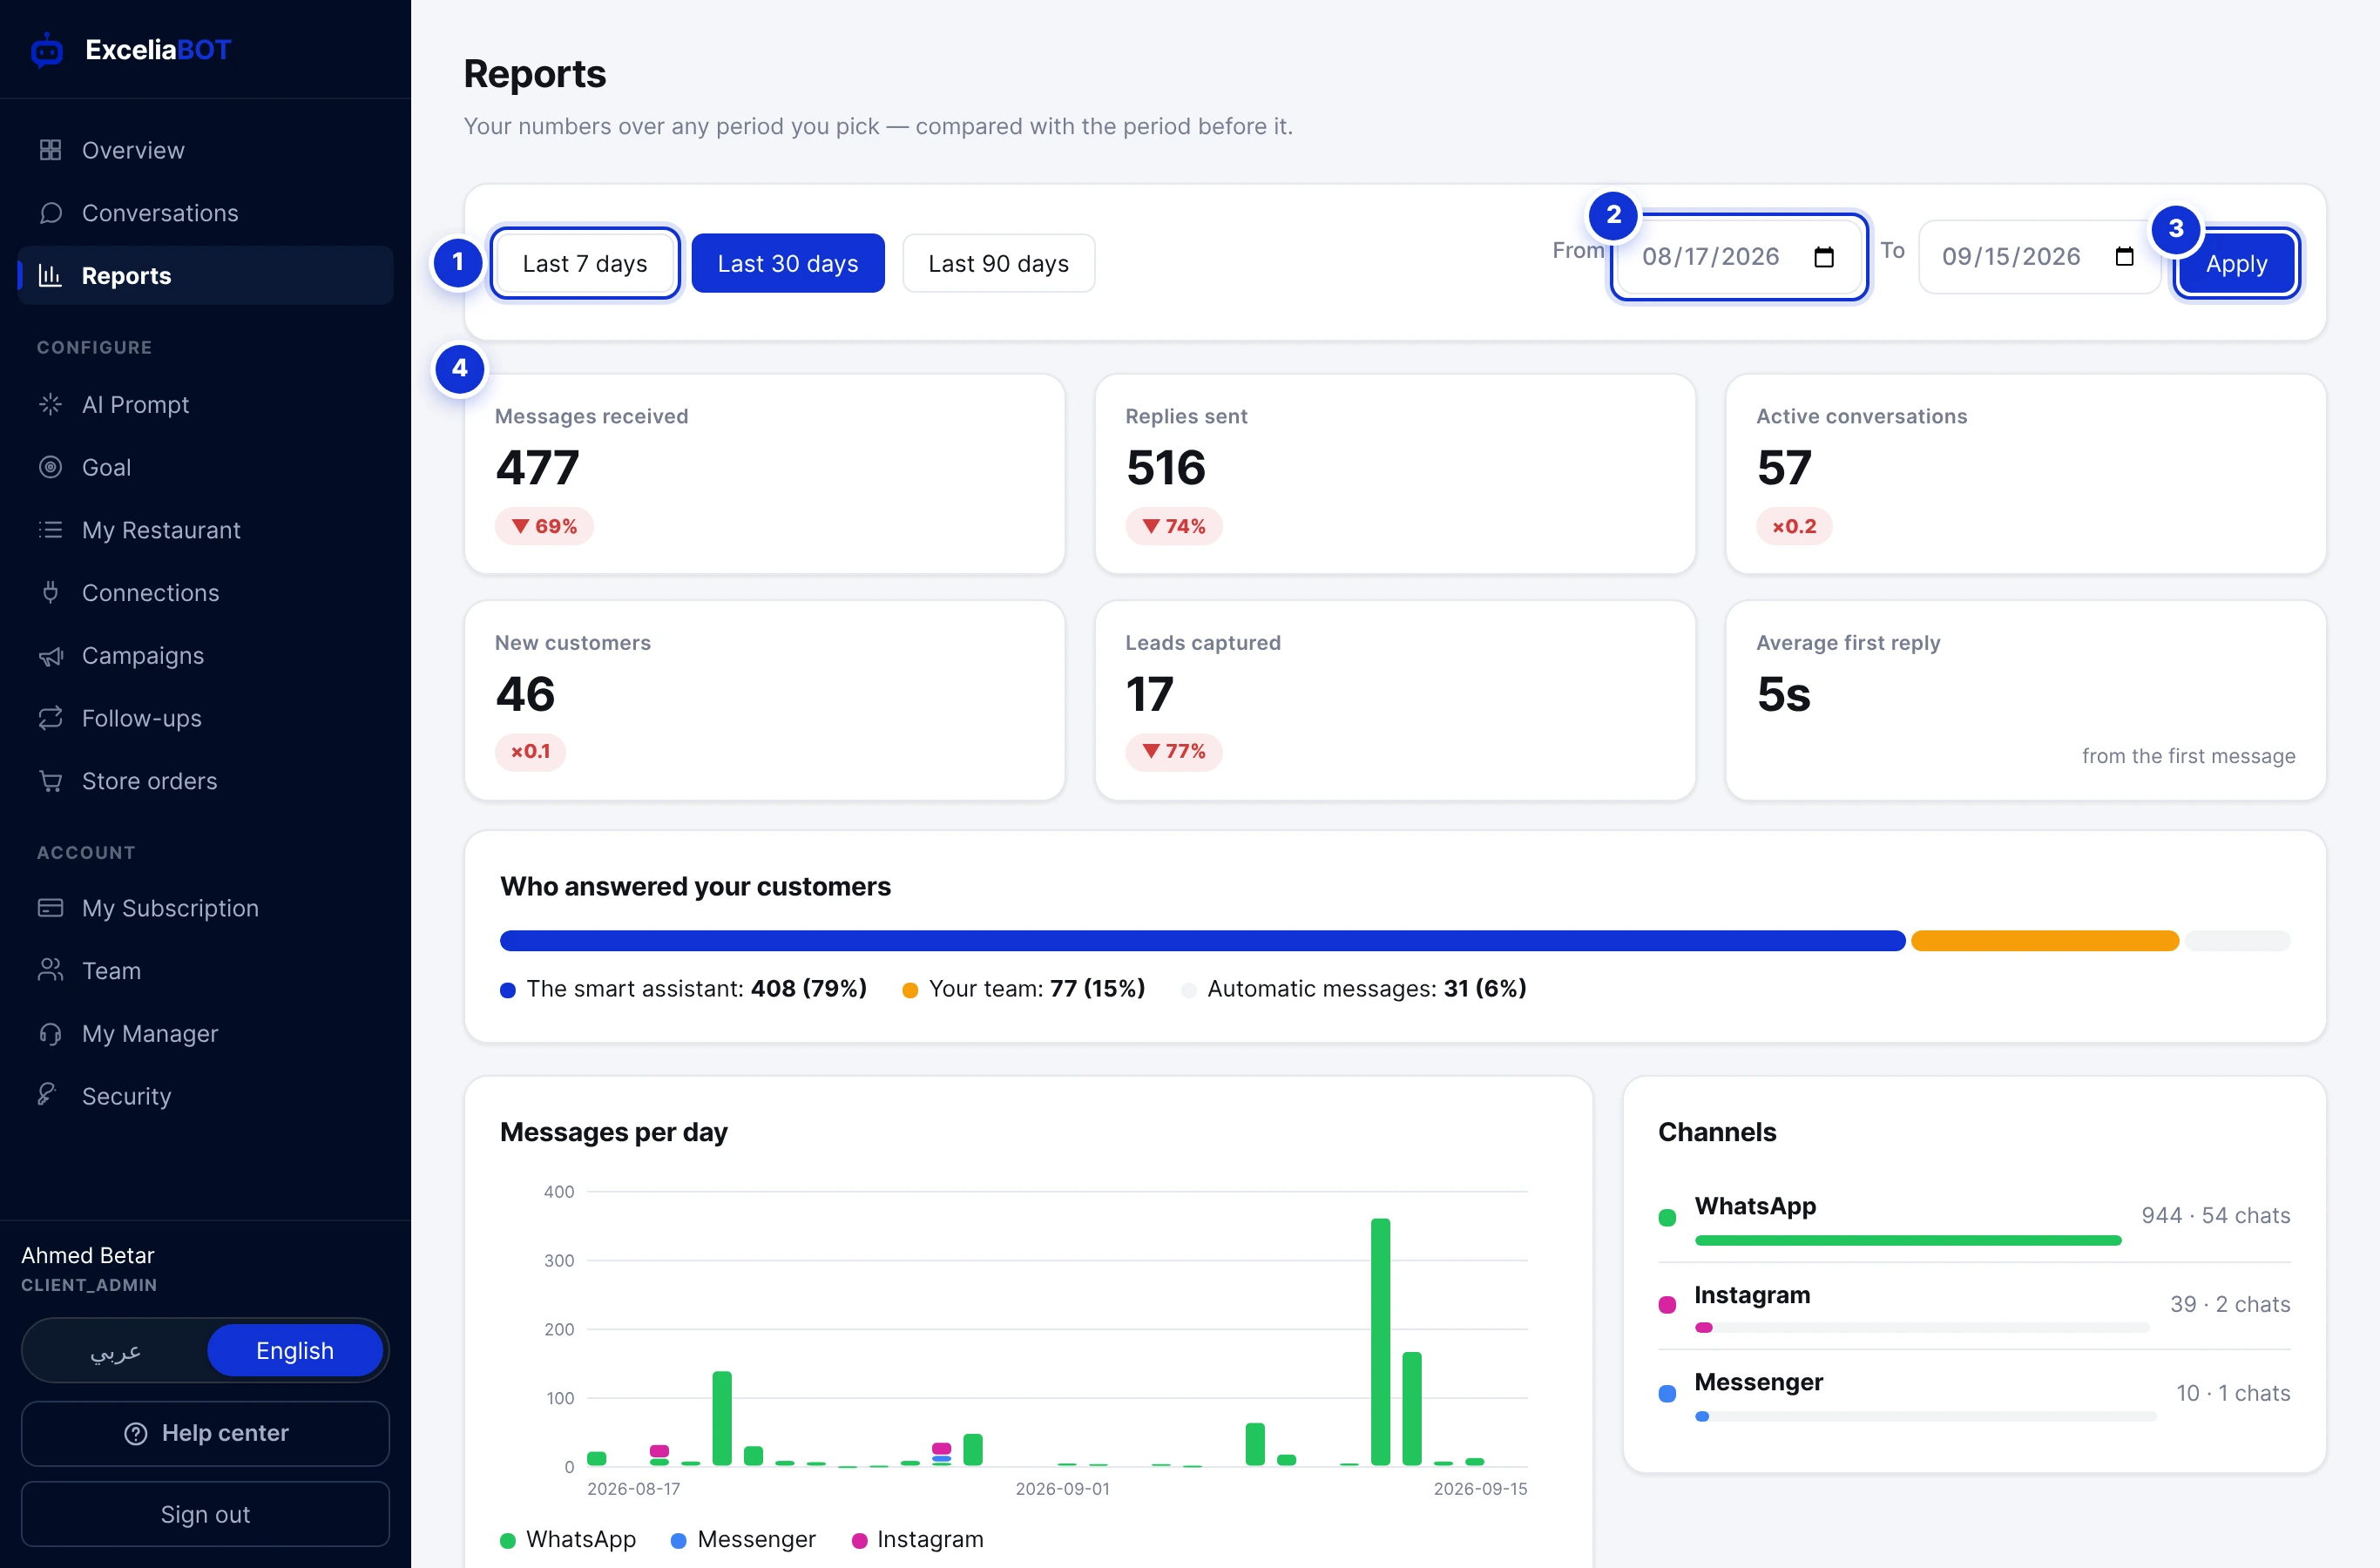The height and width of the screenshot is (1568, 2380).
Task: Click the From date field 08/17/2026
Action: click(1739, 257)
